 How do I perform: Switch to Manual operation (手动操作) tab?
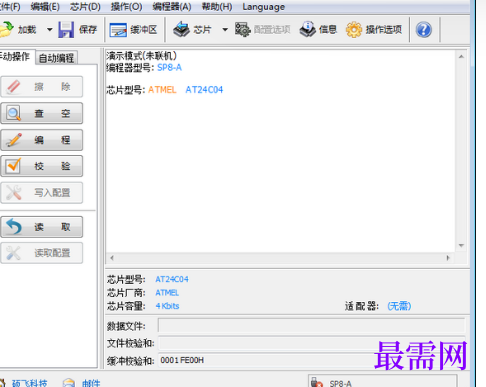coord(15,56)
